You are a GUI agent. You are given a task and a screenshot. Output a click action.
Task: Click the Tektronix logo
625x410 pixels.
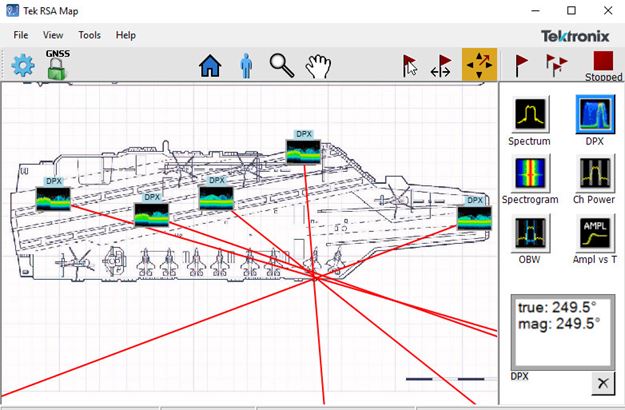click(x=575, y=36)
